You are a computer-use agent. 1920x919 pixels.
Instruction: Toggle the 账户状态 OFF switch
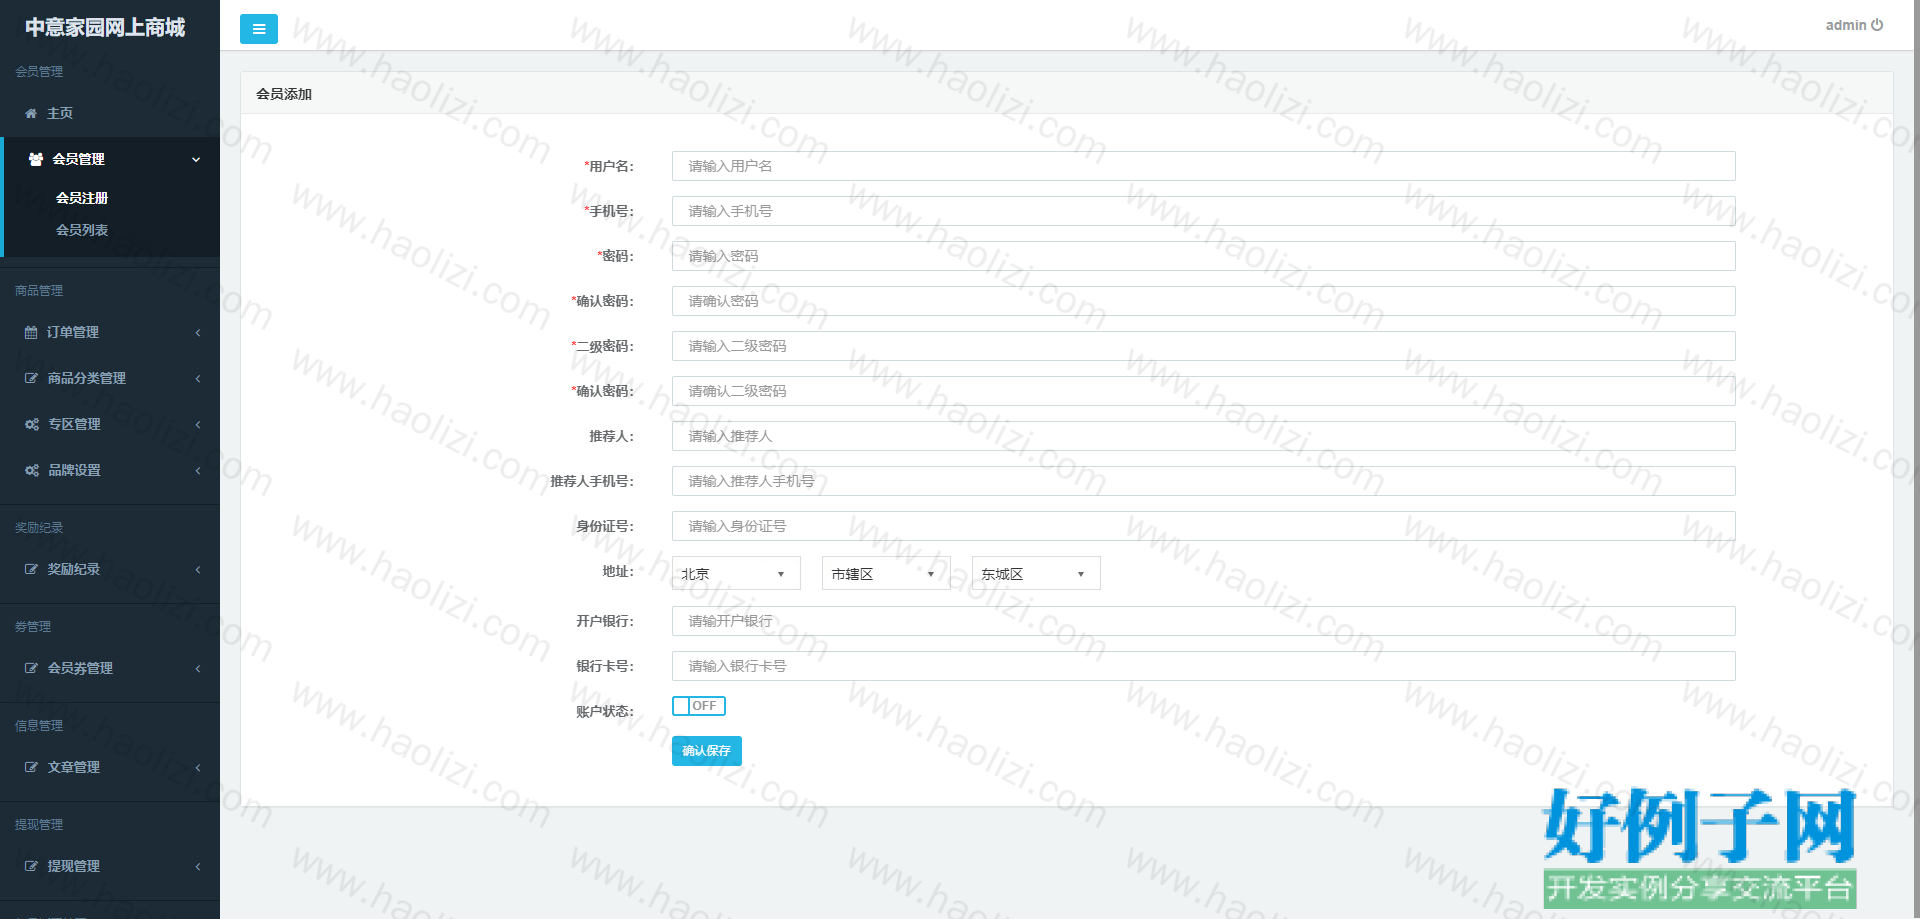click(699, 706)
